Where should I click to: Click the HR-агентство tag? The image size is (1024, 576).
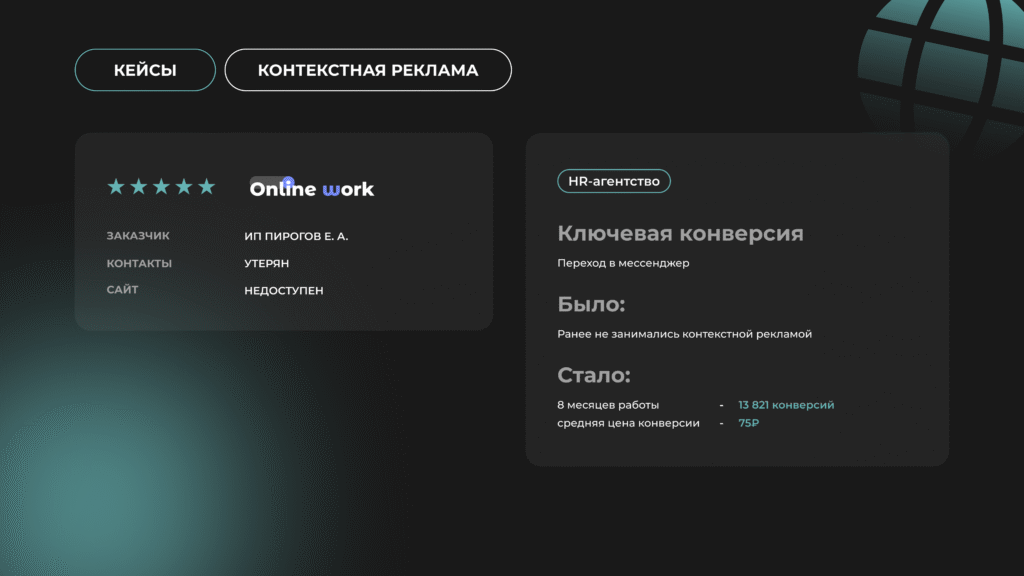(x=613, y=181)
